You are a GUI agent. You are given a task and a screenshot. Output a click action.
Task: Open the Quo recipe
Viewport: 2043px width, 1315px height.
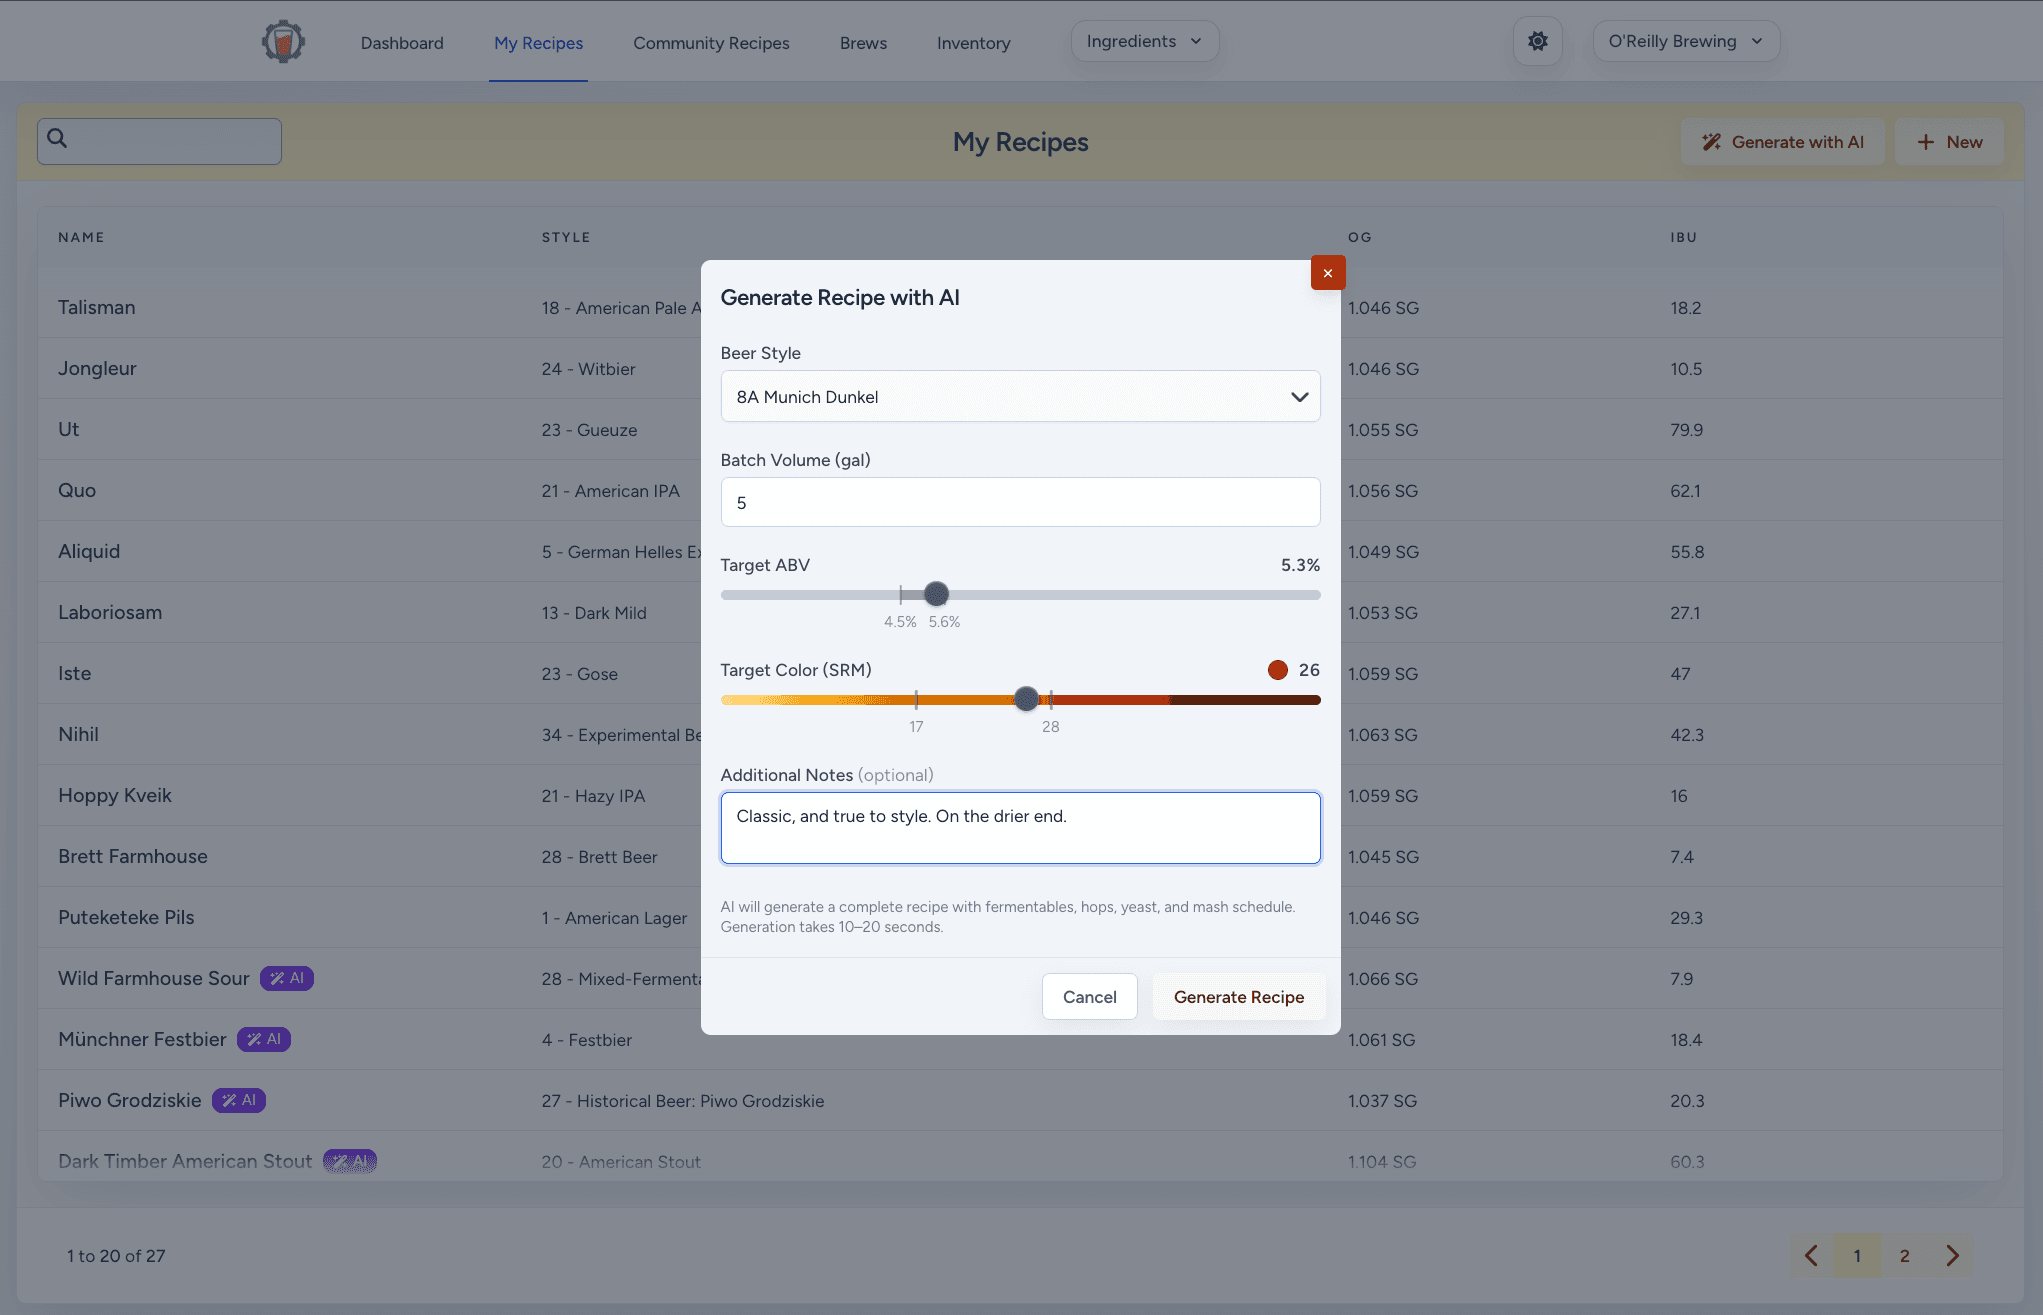pyautogui.click(x=77, y=490)
